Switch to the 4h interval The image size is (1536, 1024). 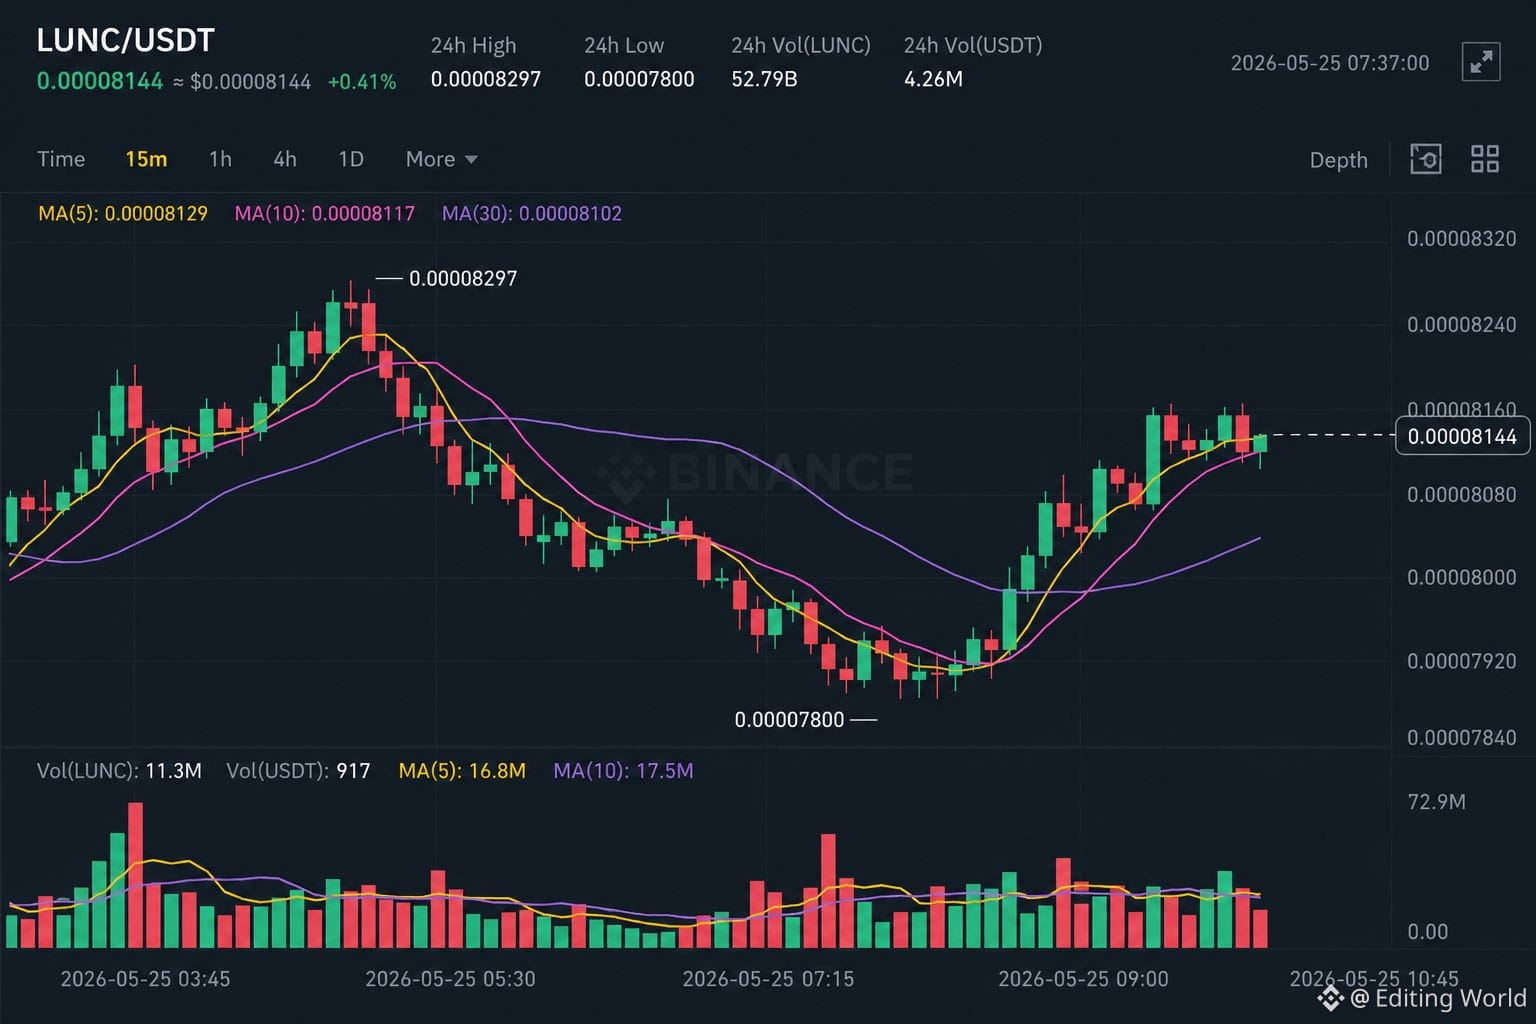[x=285, y=159]
